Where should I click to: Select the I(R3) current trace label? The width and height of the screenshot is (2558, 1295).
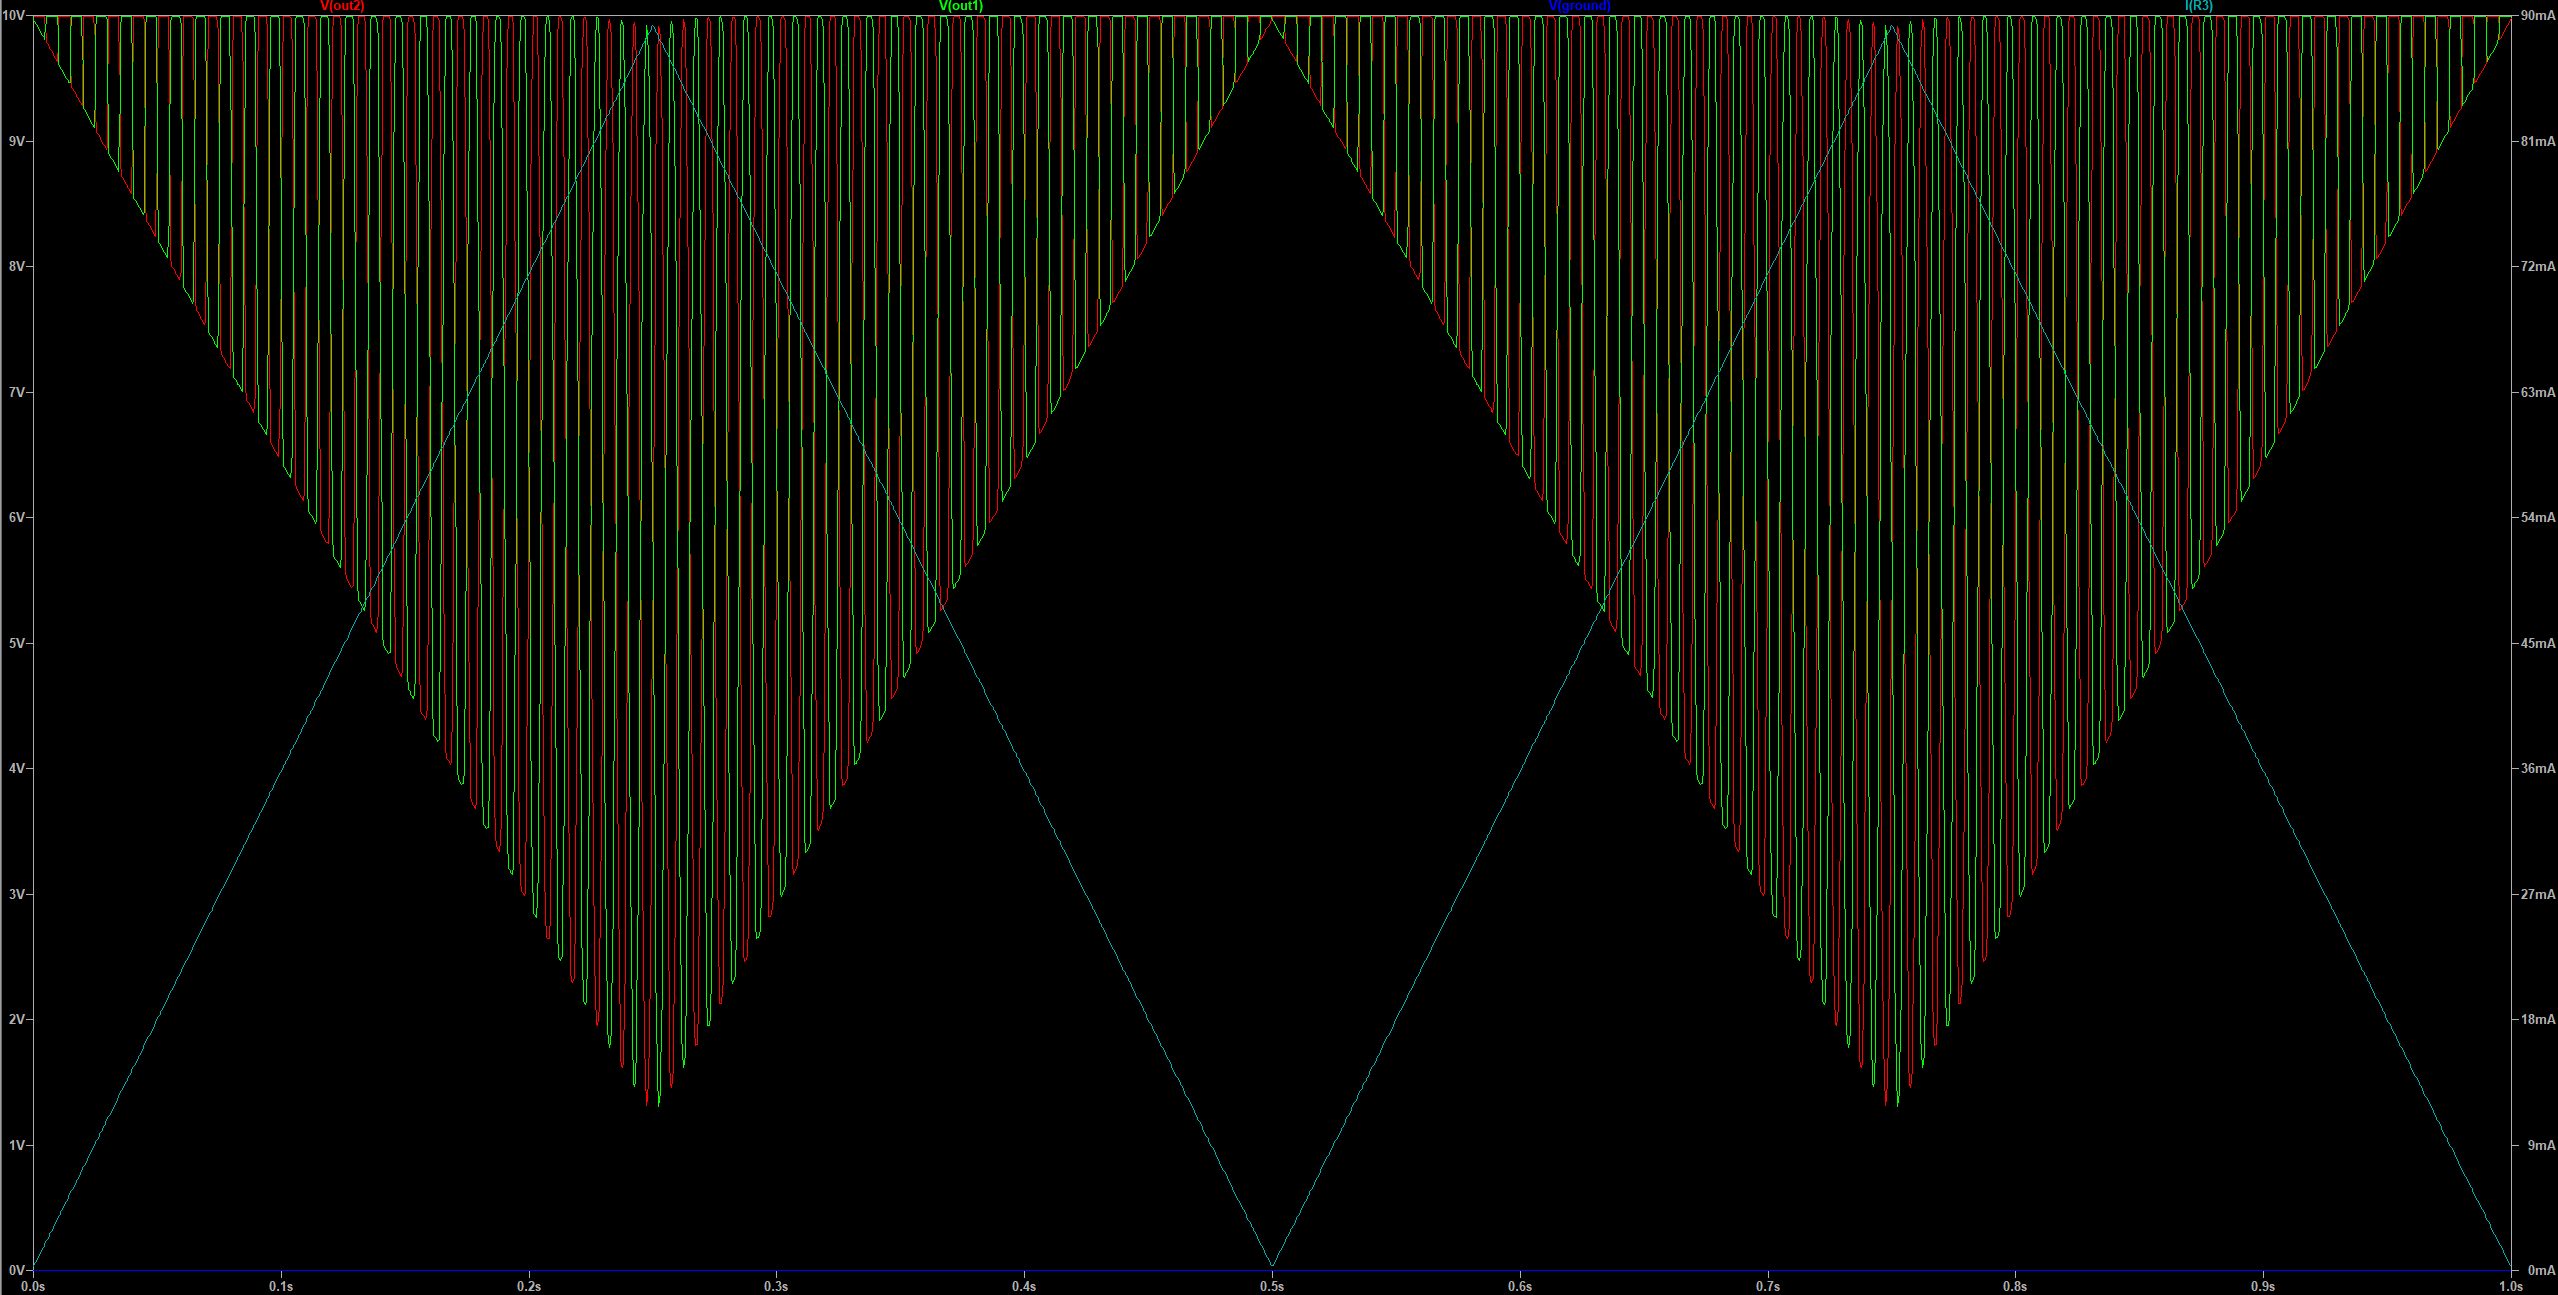(x=2198, y=6)
